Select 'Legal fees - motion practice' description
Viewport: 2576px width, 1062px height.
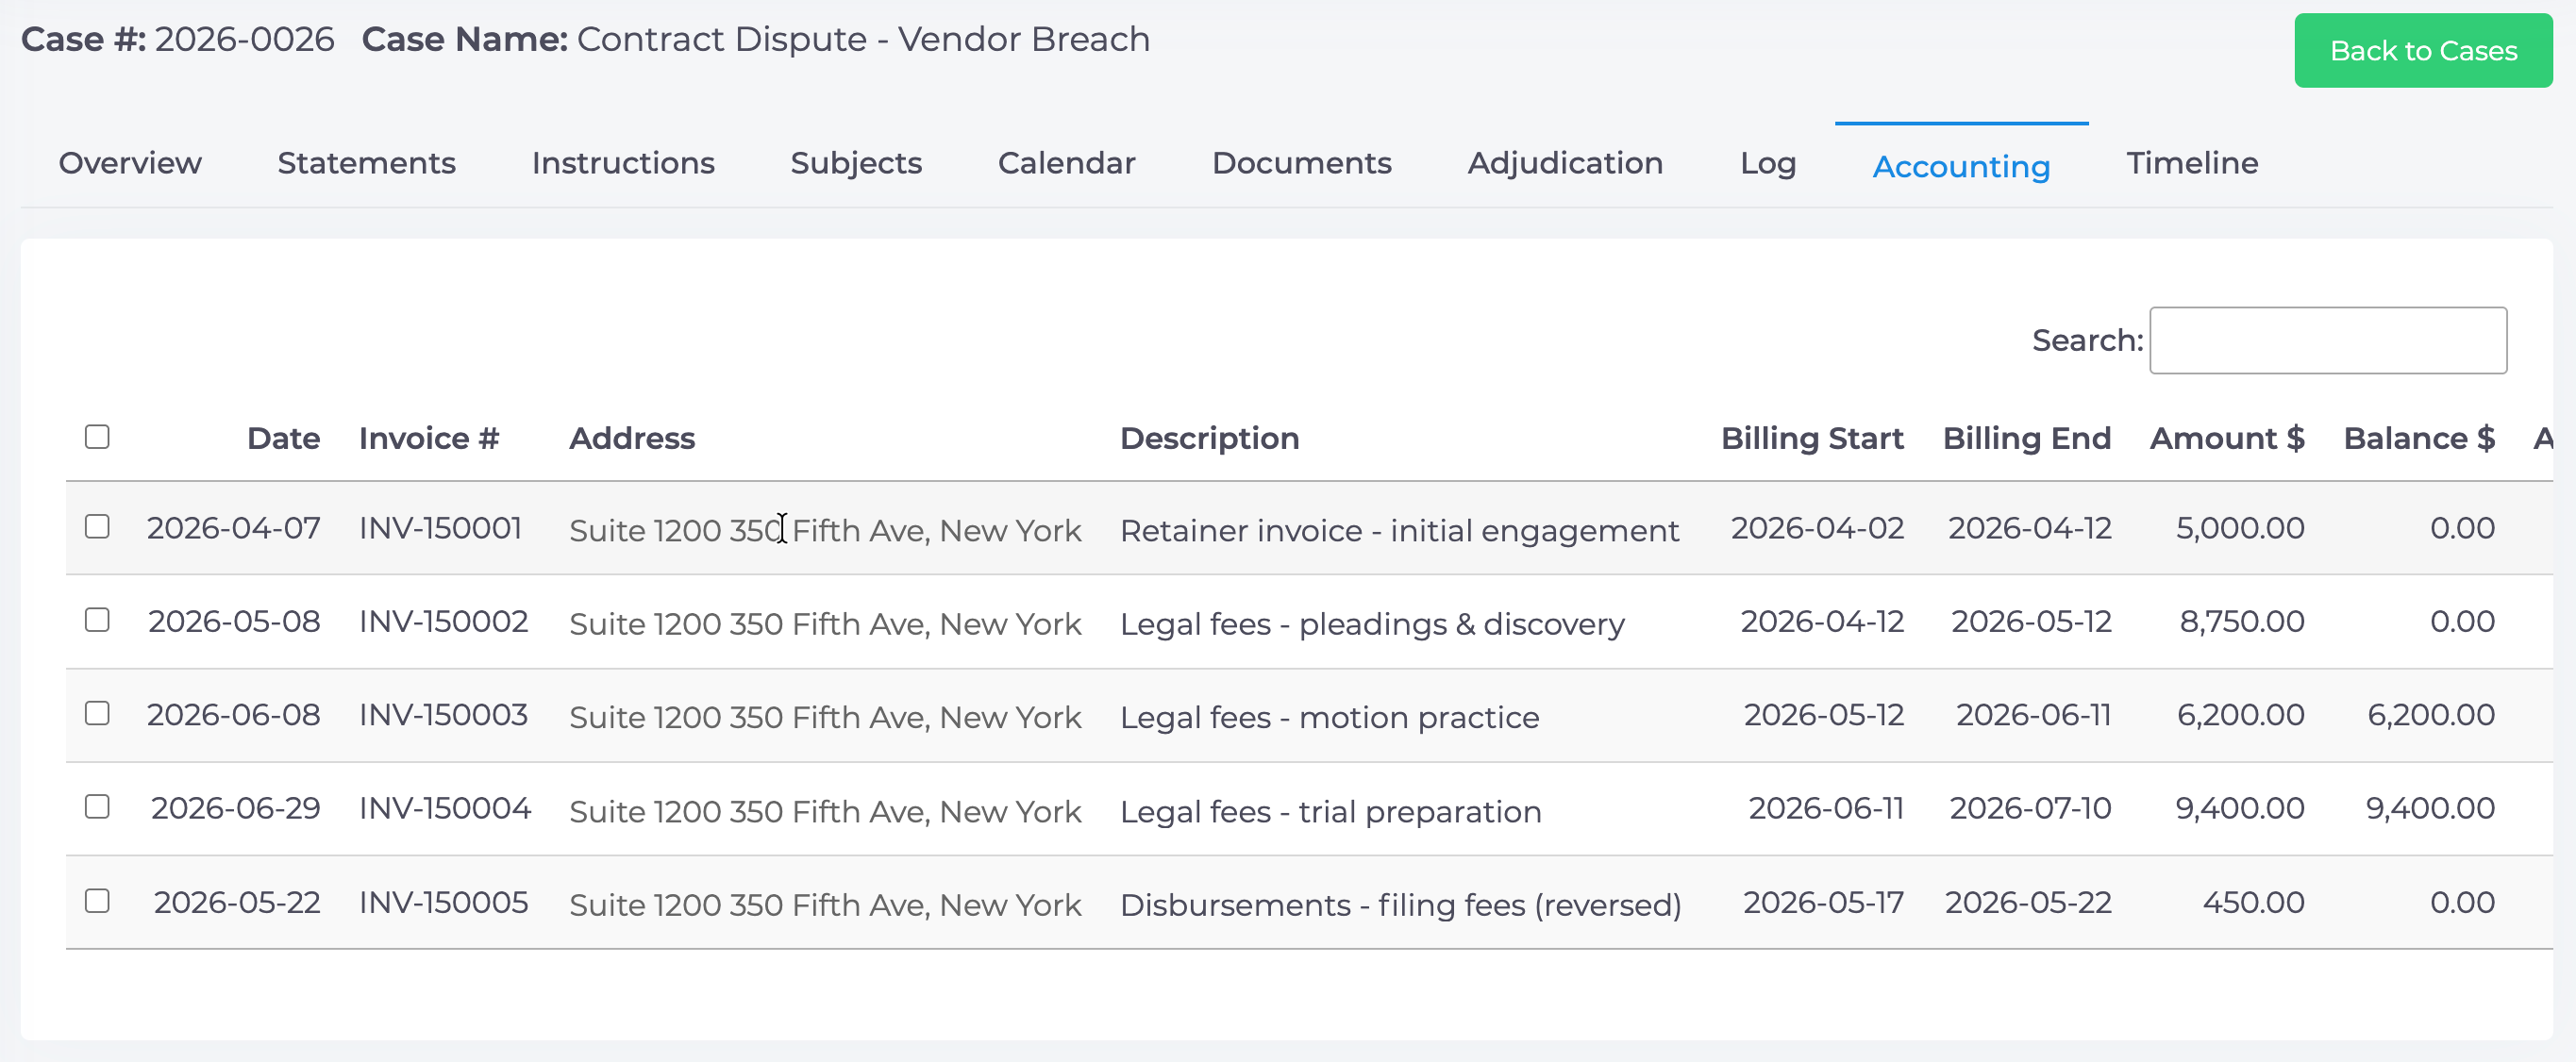tap(1329, 717)
